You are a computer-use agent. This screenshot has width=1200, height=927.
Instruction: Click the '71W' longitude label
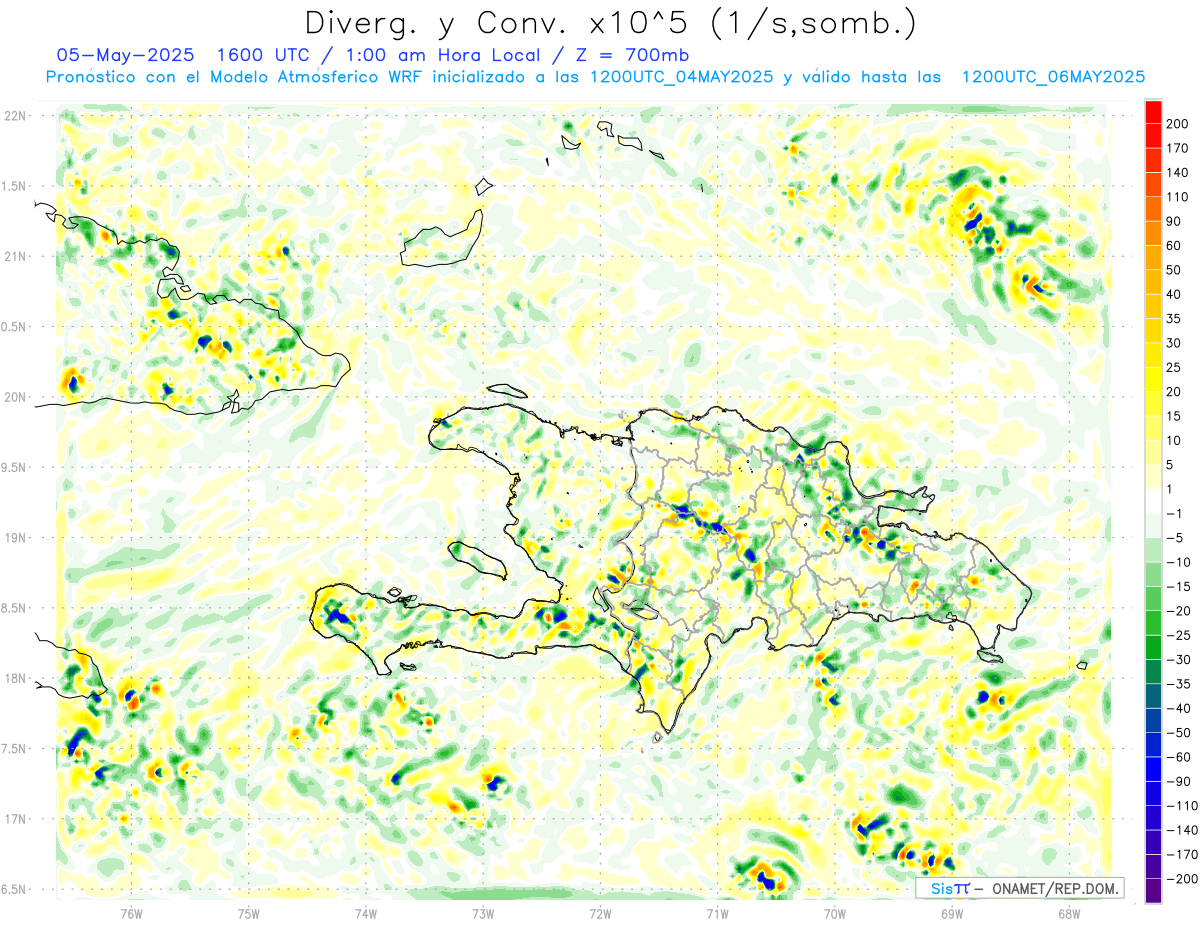717,912
